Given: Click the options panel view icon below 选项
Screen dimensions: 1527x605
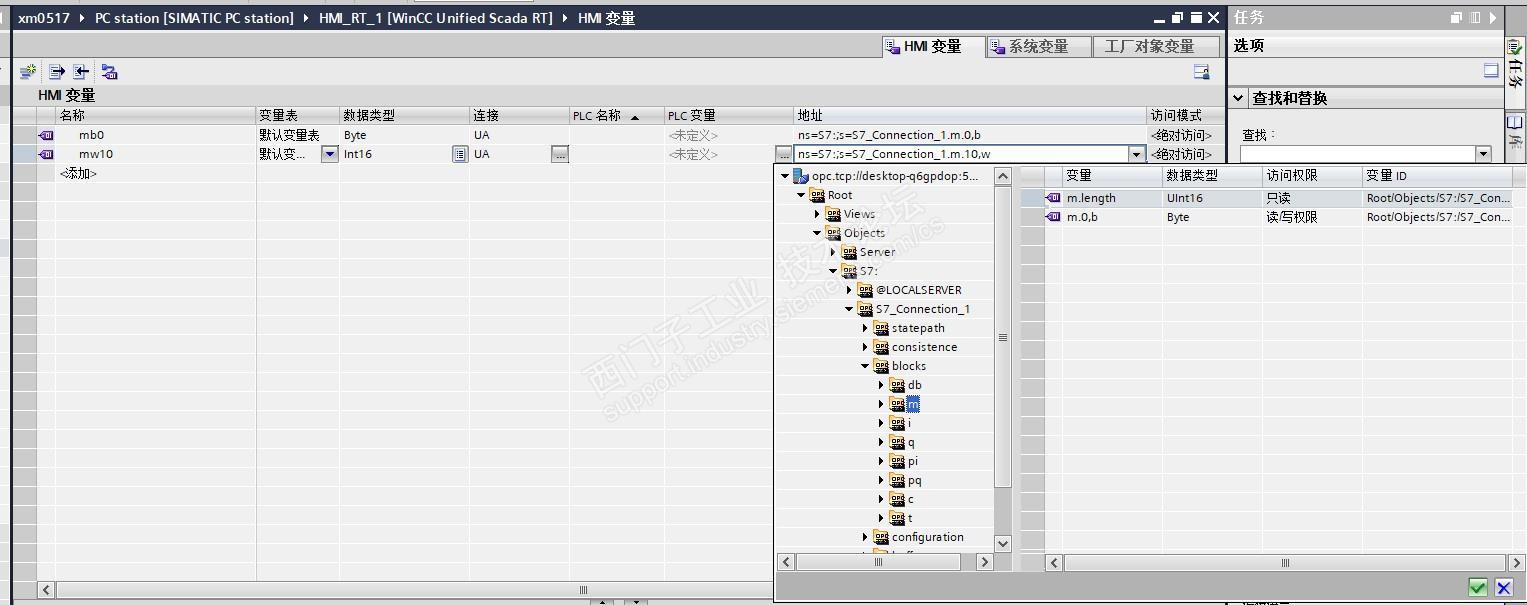Looking at the screenshot, I should (1491, 71).
